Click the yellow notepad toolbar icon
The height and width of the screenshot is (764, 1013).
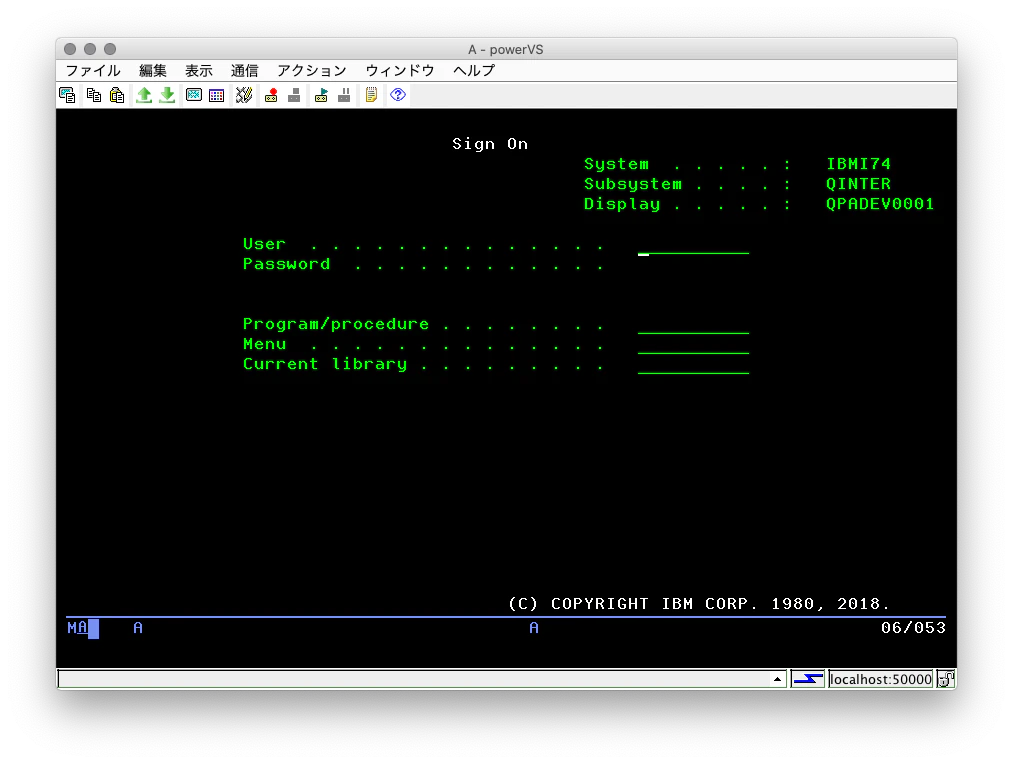coord(371,96)
